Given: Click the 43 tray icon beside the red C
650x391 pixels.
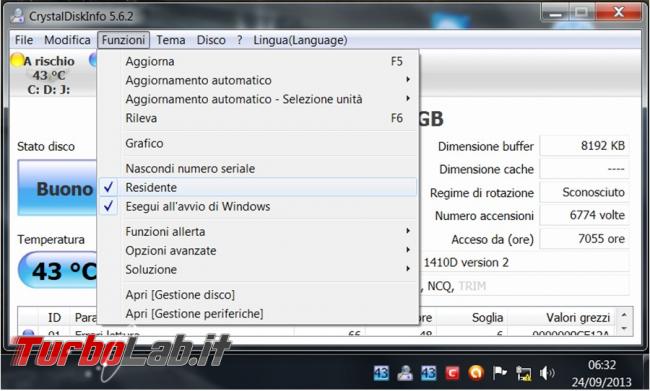Looking at the screenshot, I should pyautogui.click(x=429, y=373).
